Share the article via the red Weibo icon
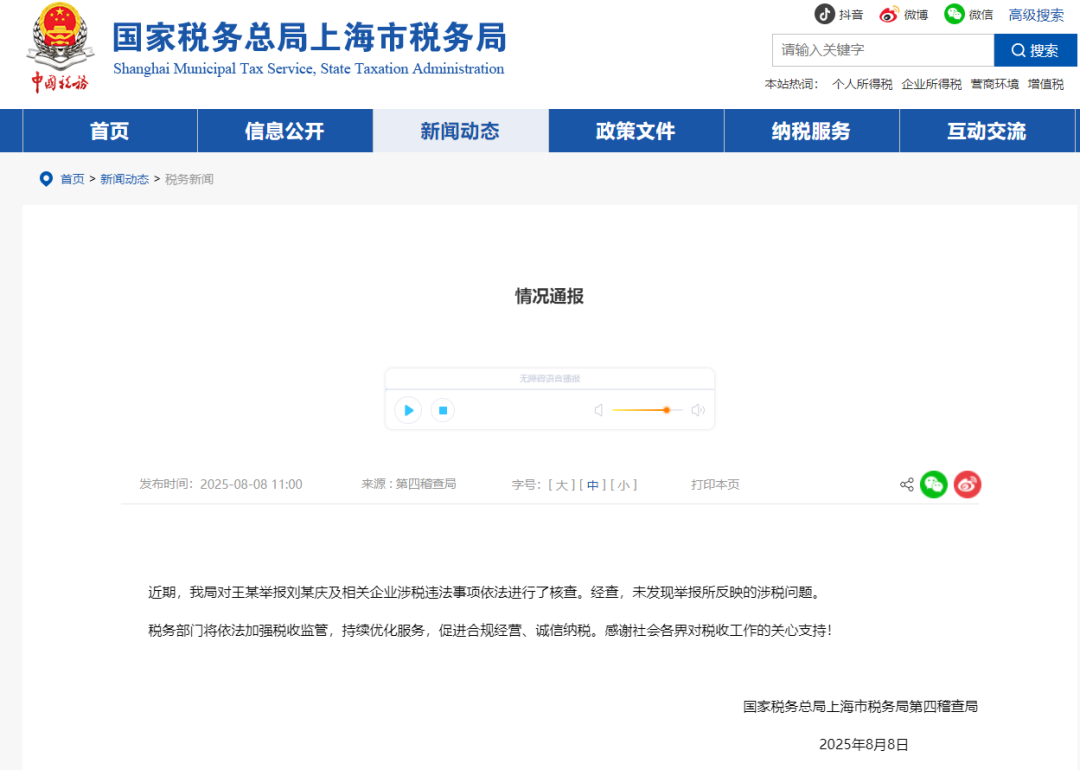 (966, 484)
